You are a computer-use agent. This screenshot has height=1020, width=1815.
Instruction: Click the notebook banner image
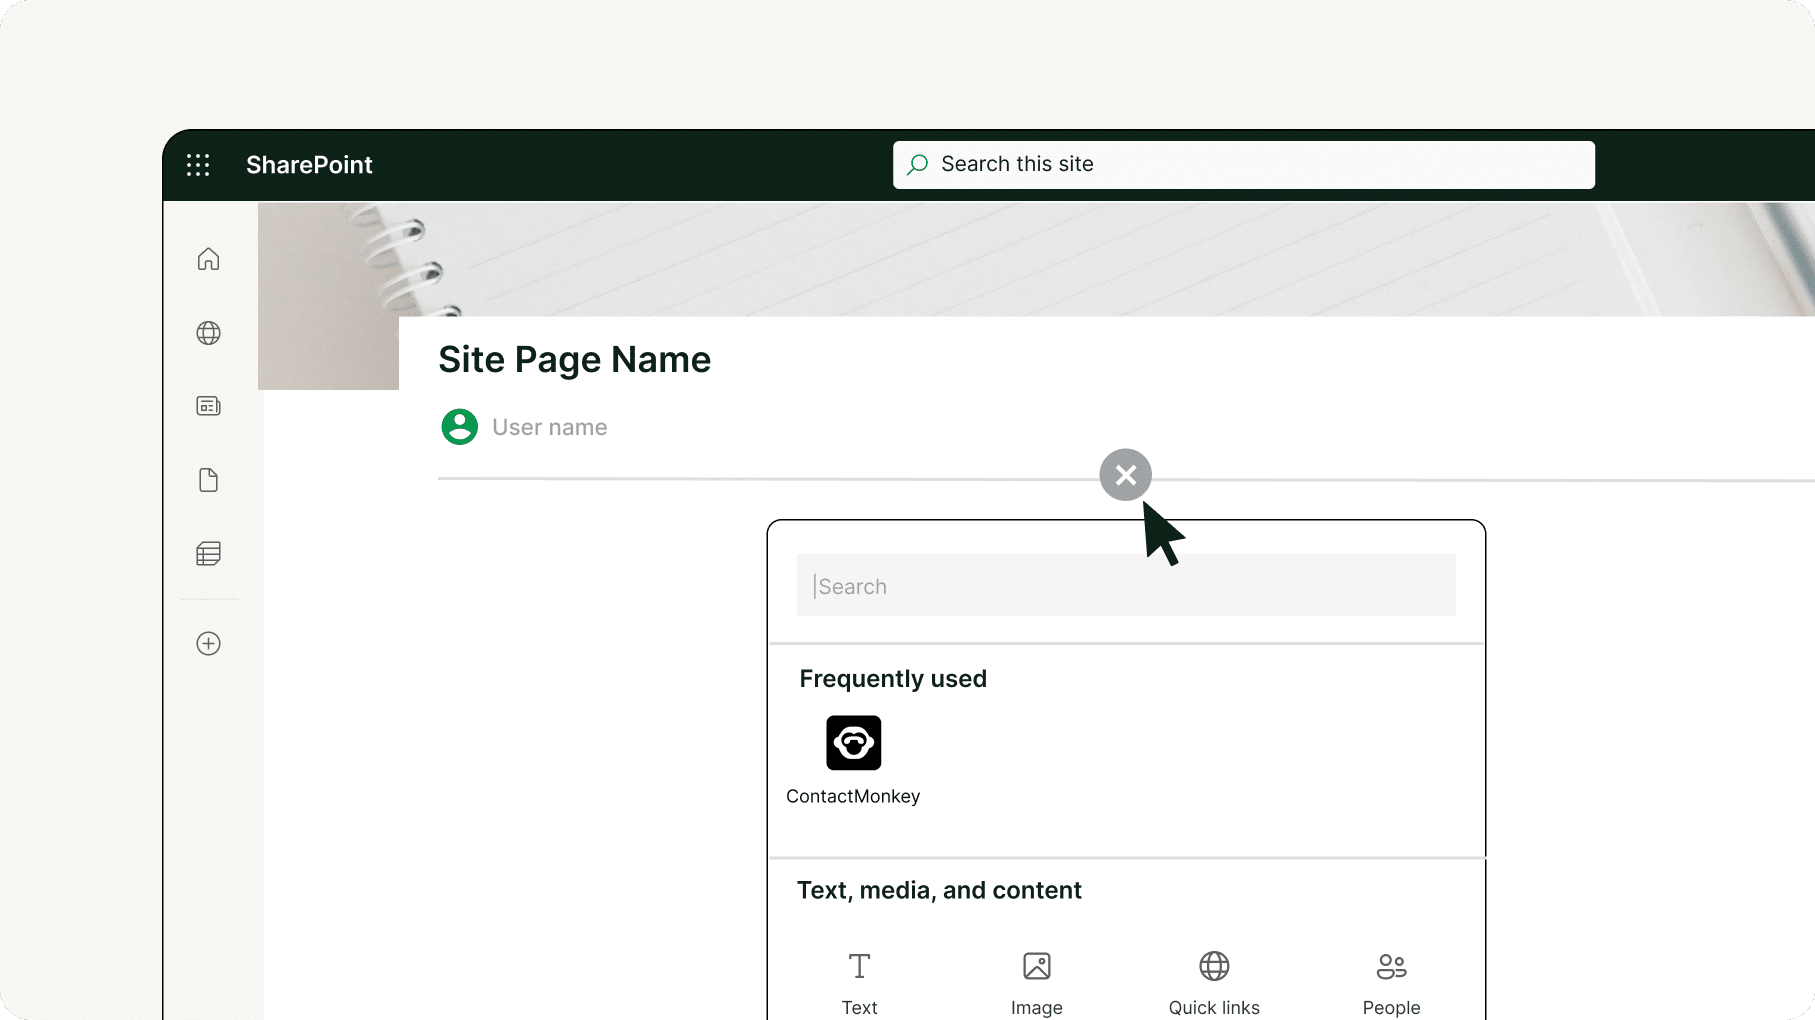(1036, 259)
